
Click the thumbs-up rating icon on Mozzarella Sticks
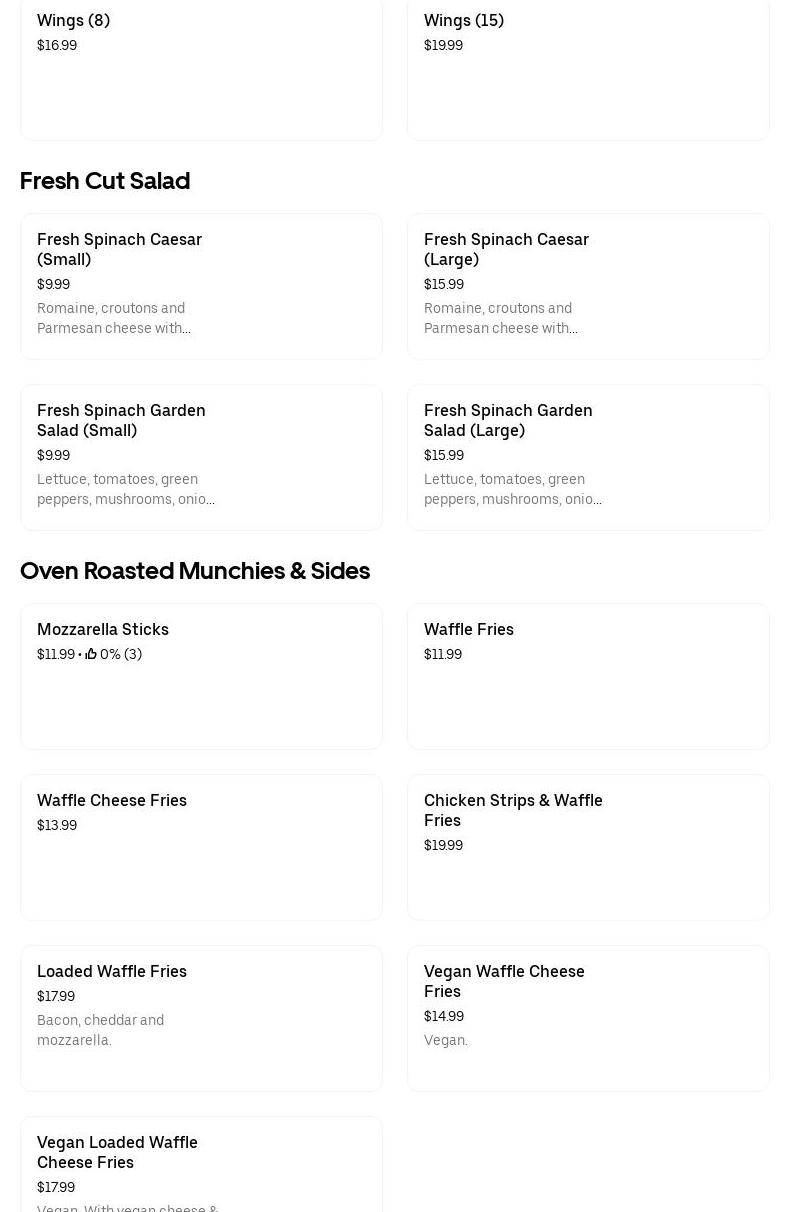point(91,654)
